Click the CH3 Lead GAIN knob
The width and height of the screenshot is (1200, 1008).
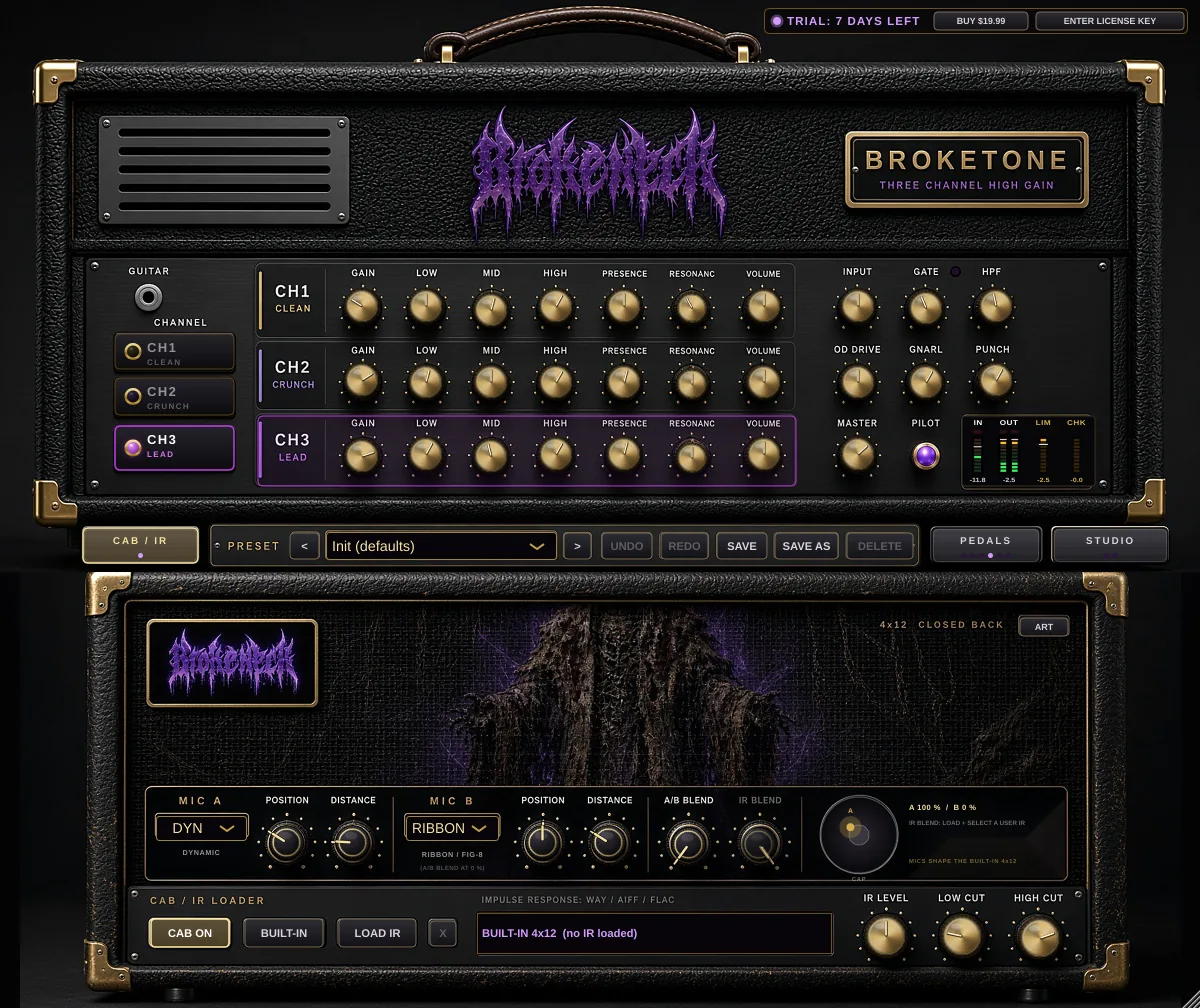(x=363, y=456)
